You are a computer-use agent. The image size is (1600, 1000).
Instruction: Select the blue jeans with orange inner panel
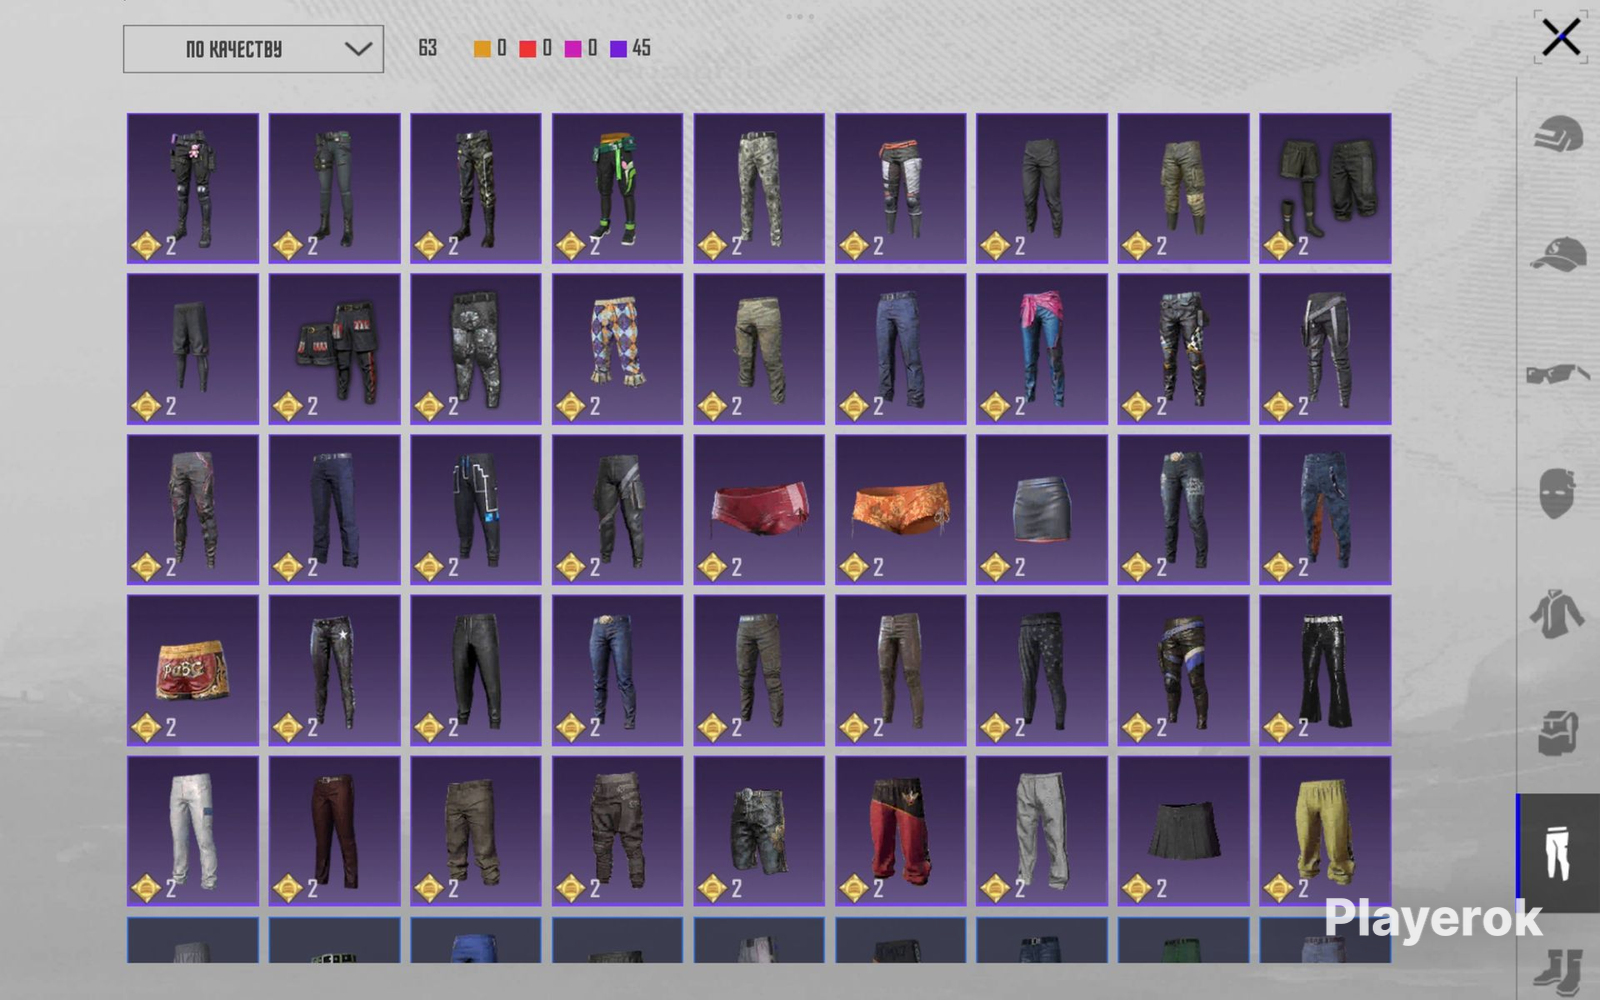click(x=1325, y=509)
